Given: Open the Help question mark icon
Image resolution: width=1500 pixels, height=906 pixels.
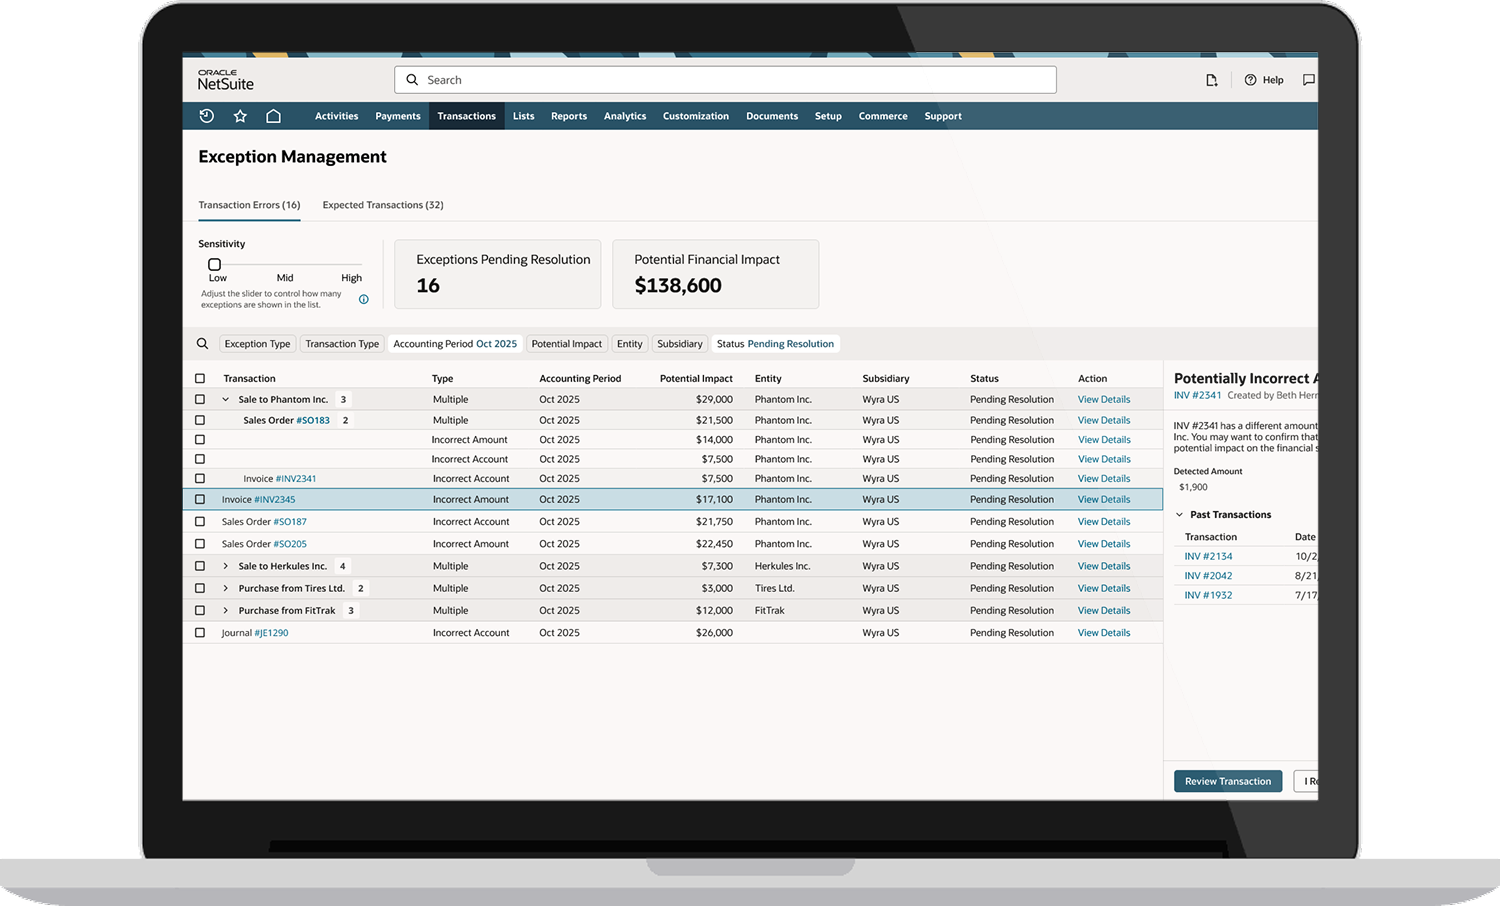Looking at the screenshot, I should 1249,79.
